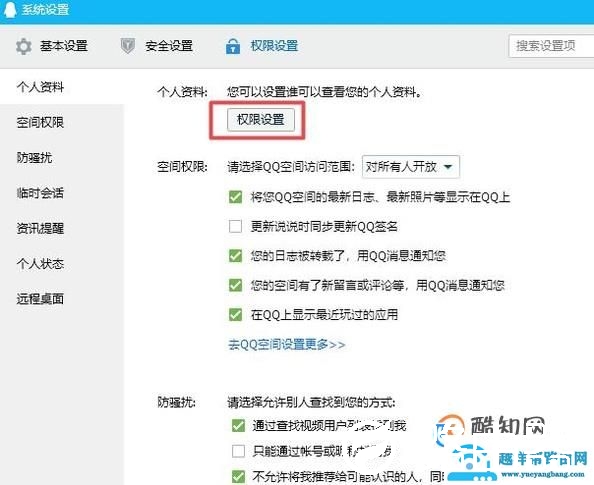This screenshot has height=485, width=594.
Task: Select 个人状态 in the sidebar
Action: tap(40, 263)
